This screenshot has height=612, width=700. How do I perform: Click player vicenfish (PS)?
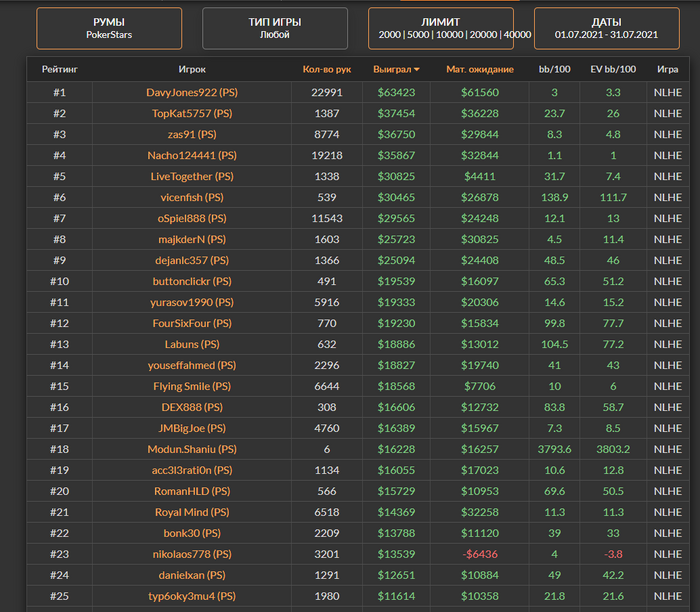(191, 197)
